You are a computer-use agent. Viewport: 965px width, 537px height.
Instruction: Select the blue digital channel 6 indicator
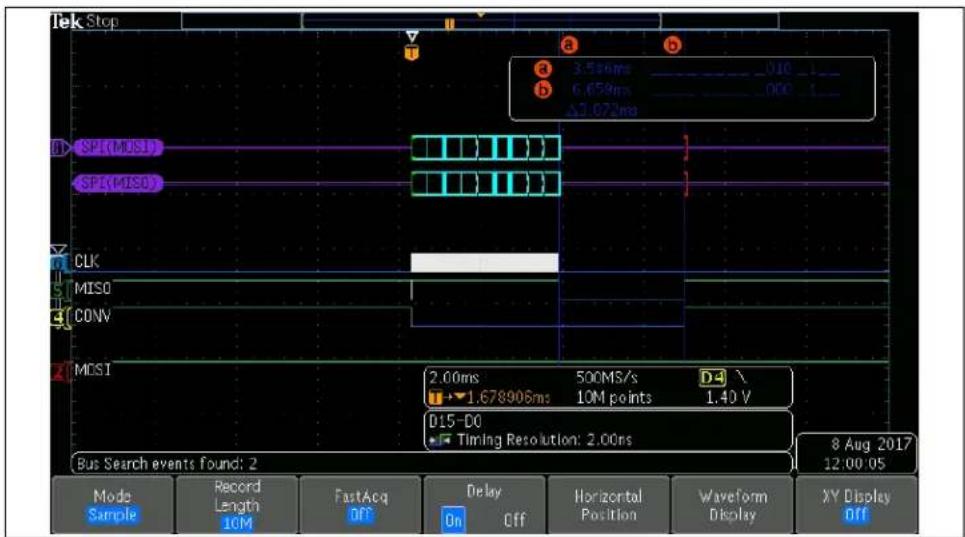click(58, 263)
